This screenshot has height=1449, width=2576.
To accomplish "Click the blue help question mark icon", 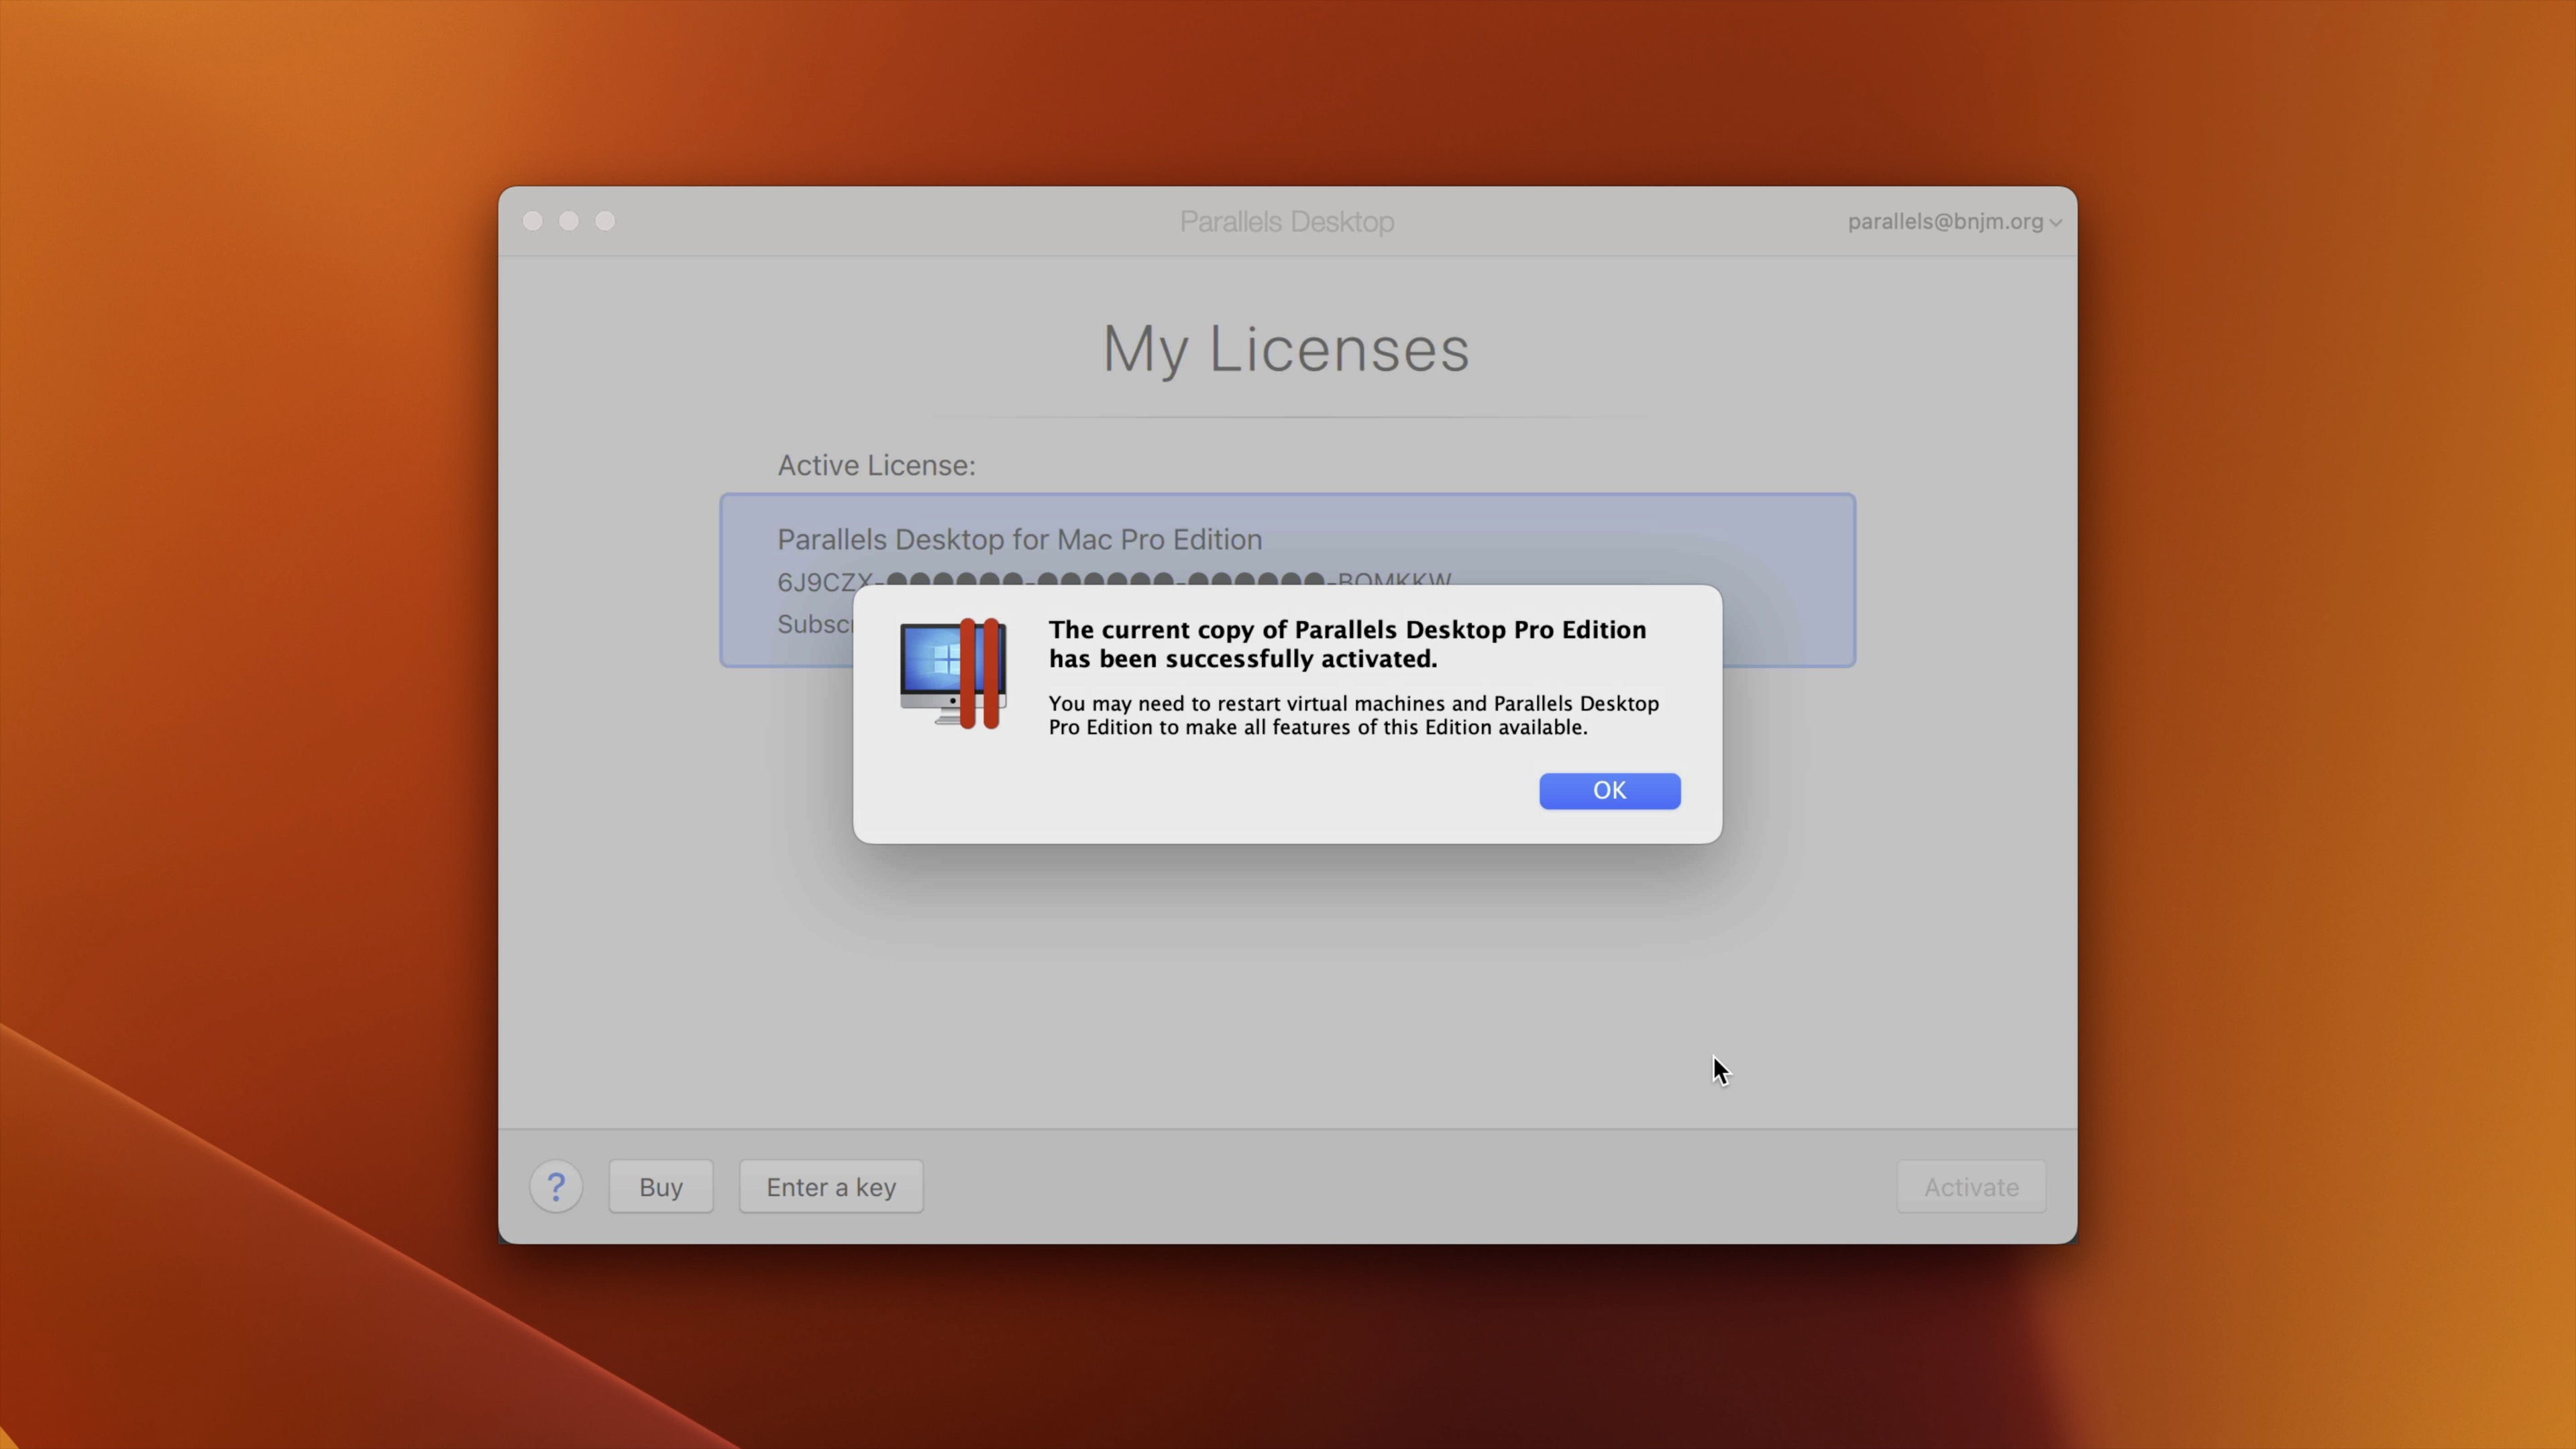I will (557, 1186).
